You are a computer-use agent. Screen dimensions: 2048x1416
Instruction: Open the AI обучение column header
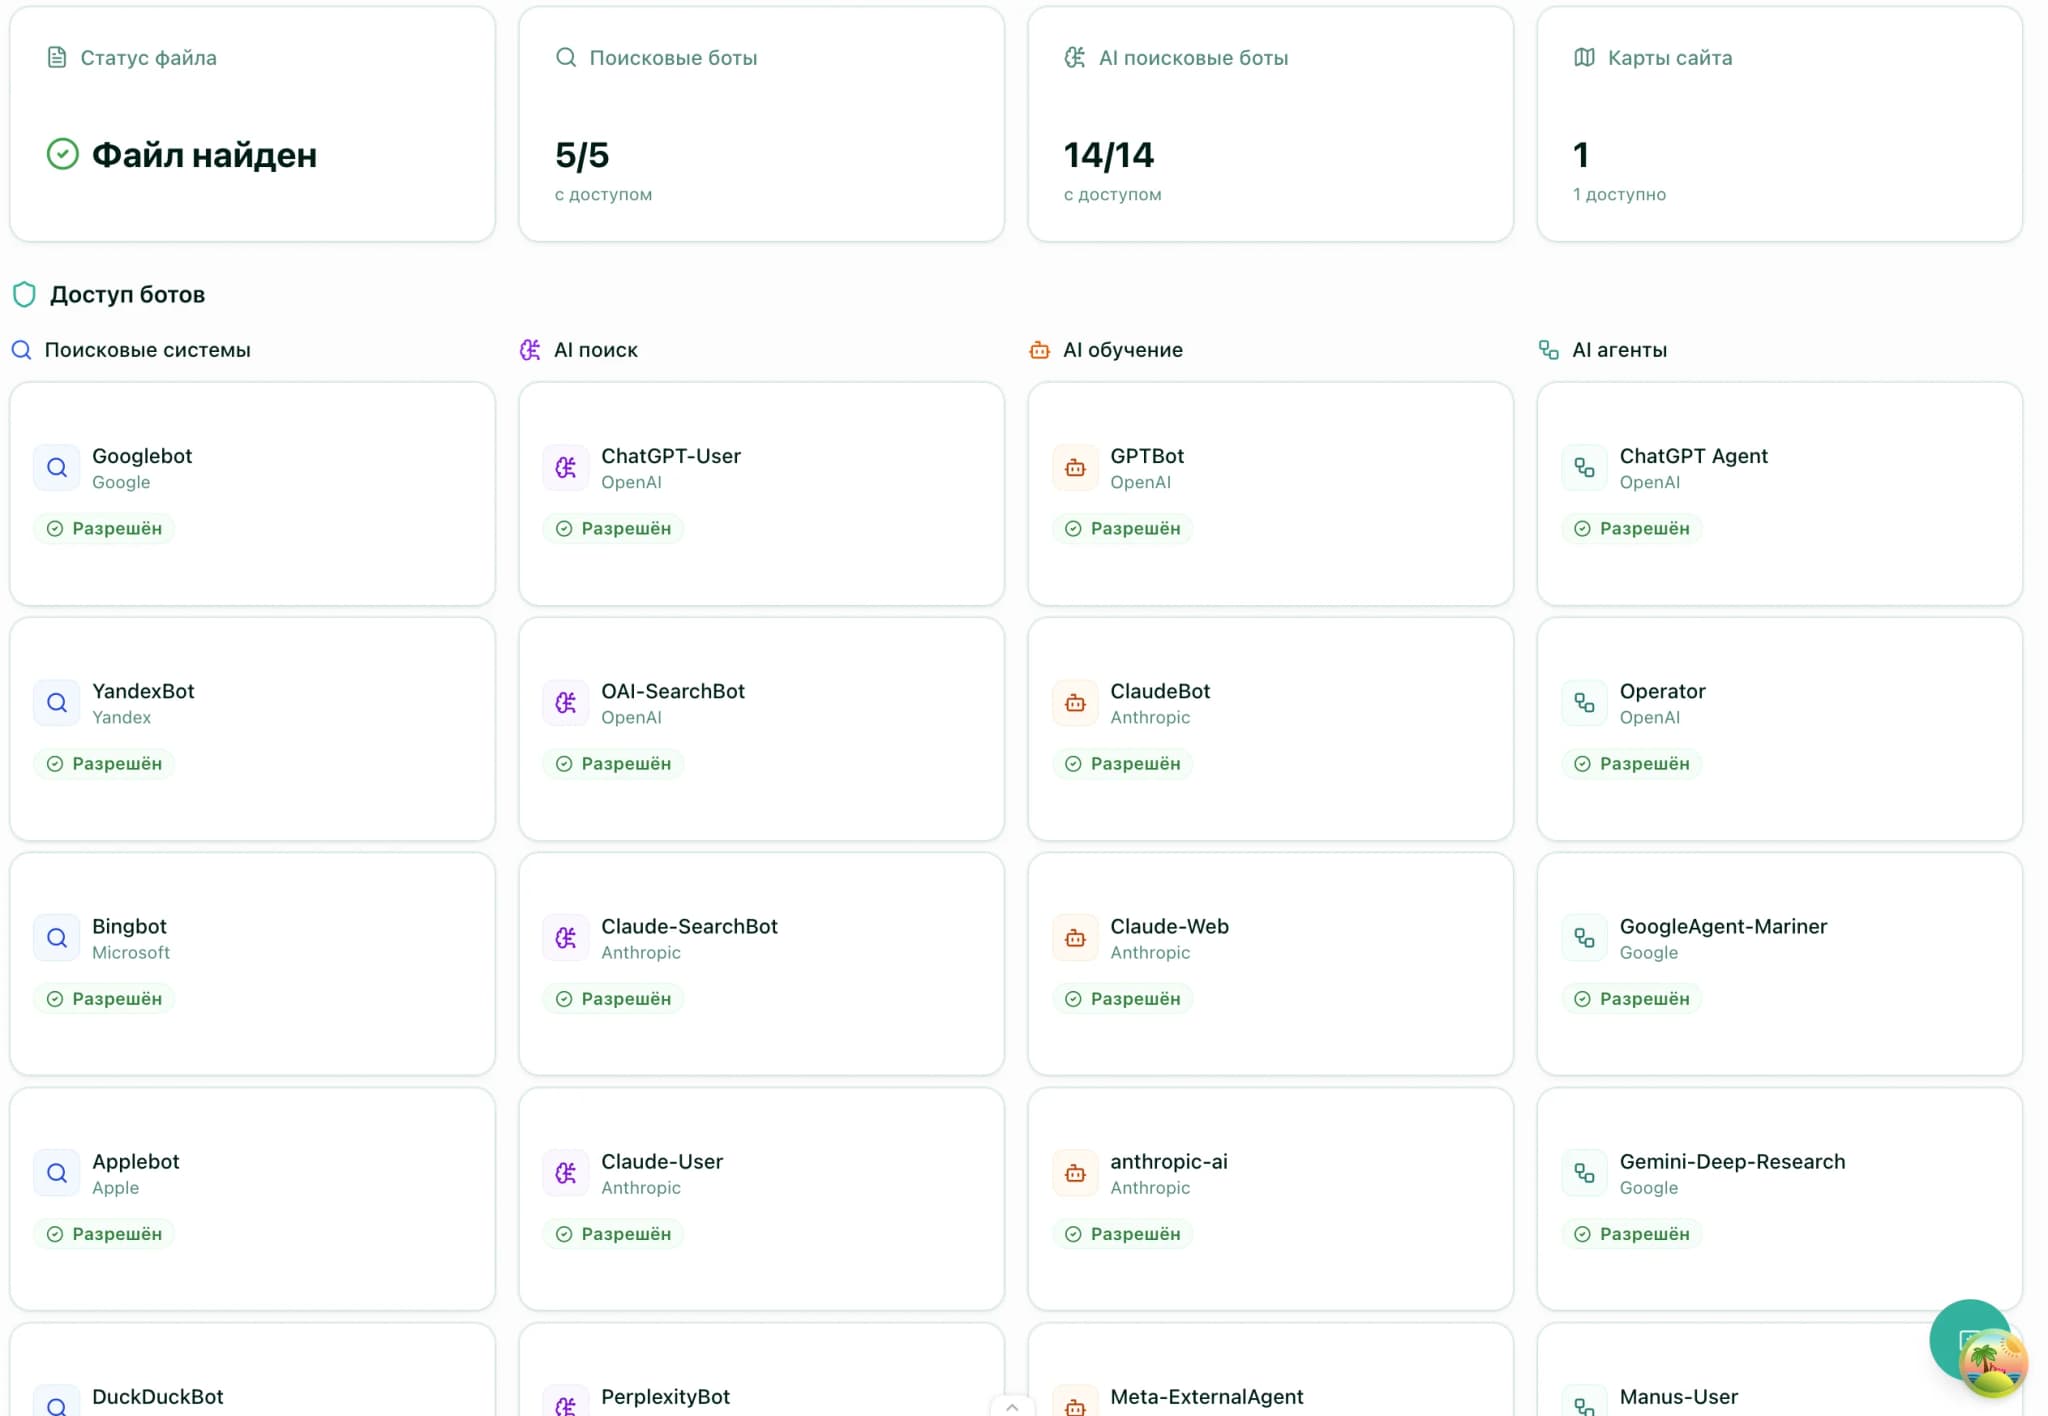point(1122,350)
